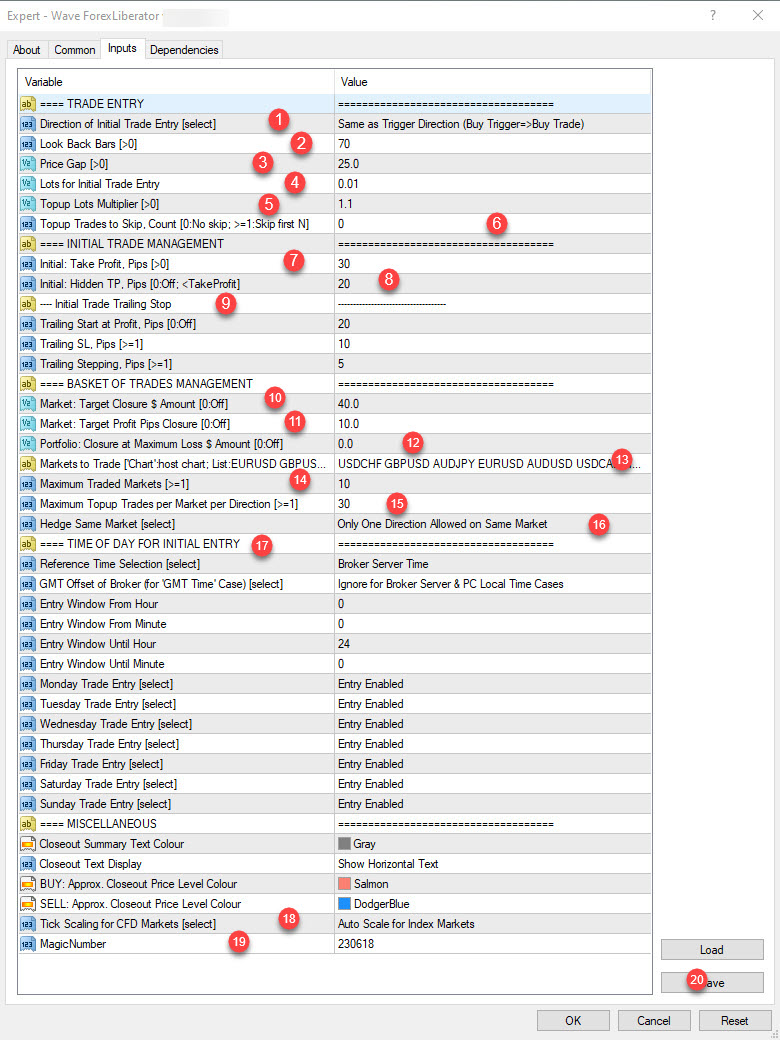This screenshot has width=780, height=1040.
Task: Open the Dependencies tab
Action: point(184,50)
